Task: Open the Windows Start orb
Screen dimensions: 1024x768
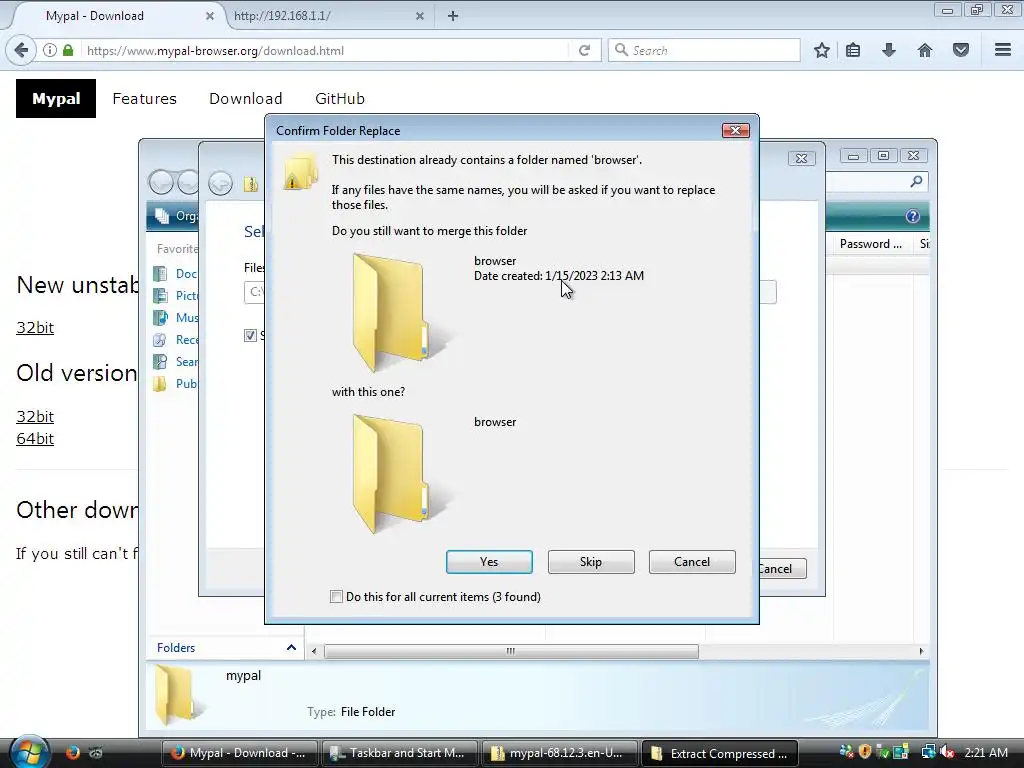Action: tap(29, 752)
